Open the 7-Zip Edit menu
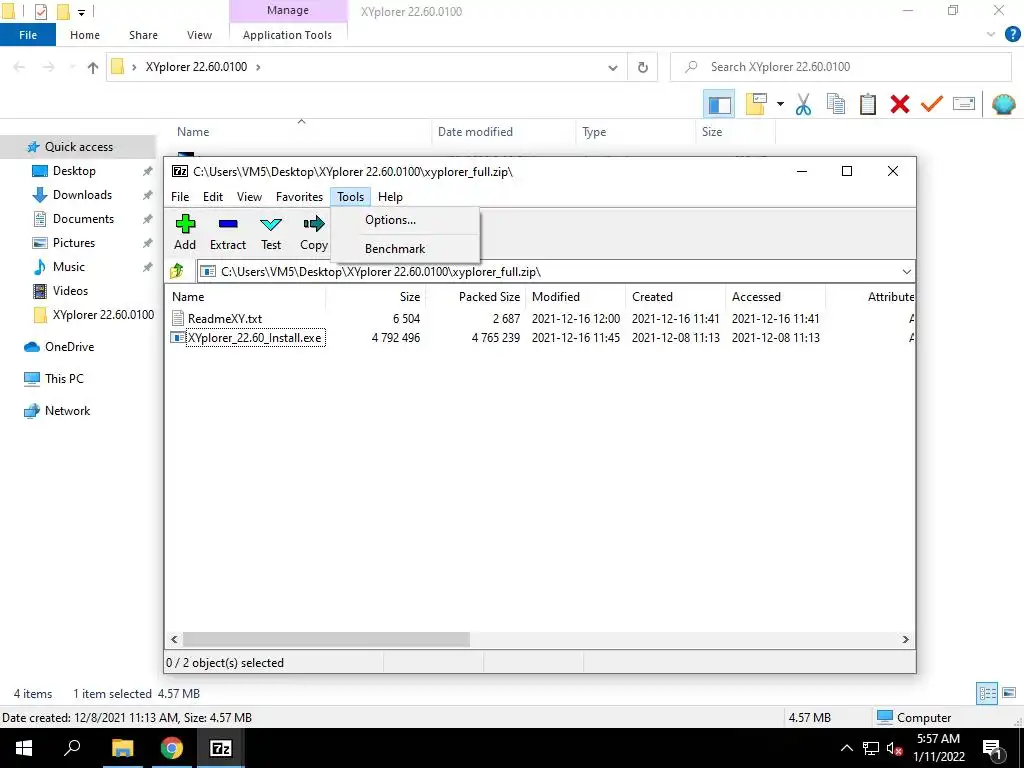The height and width of the screenshot is (768, 1024). [213, 197]
